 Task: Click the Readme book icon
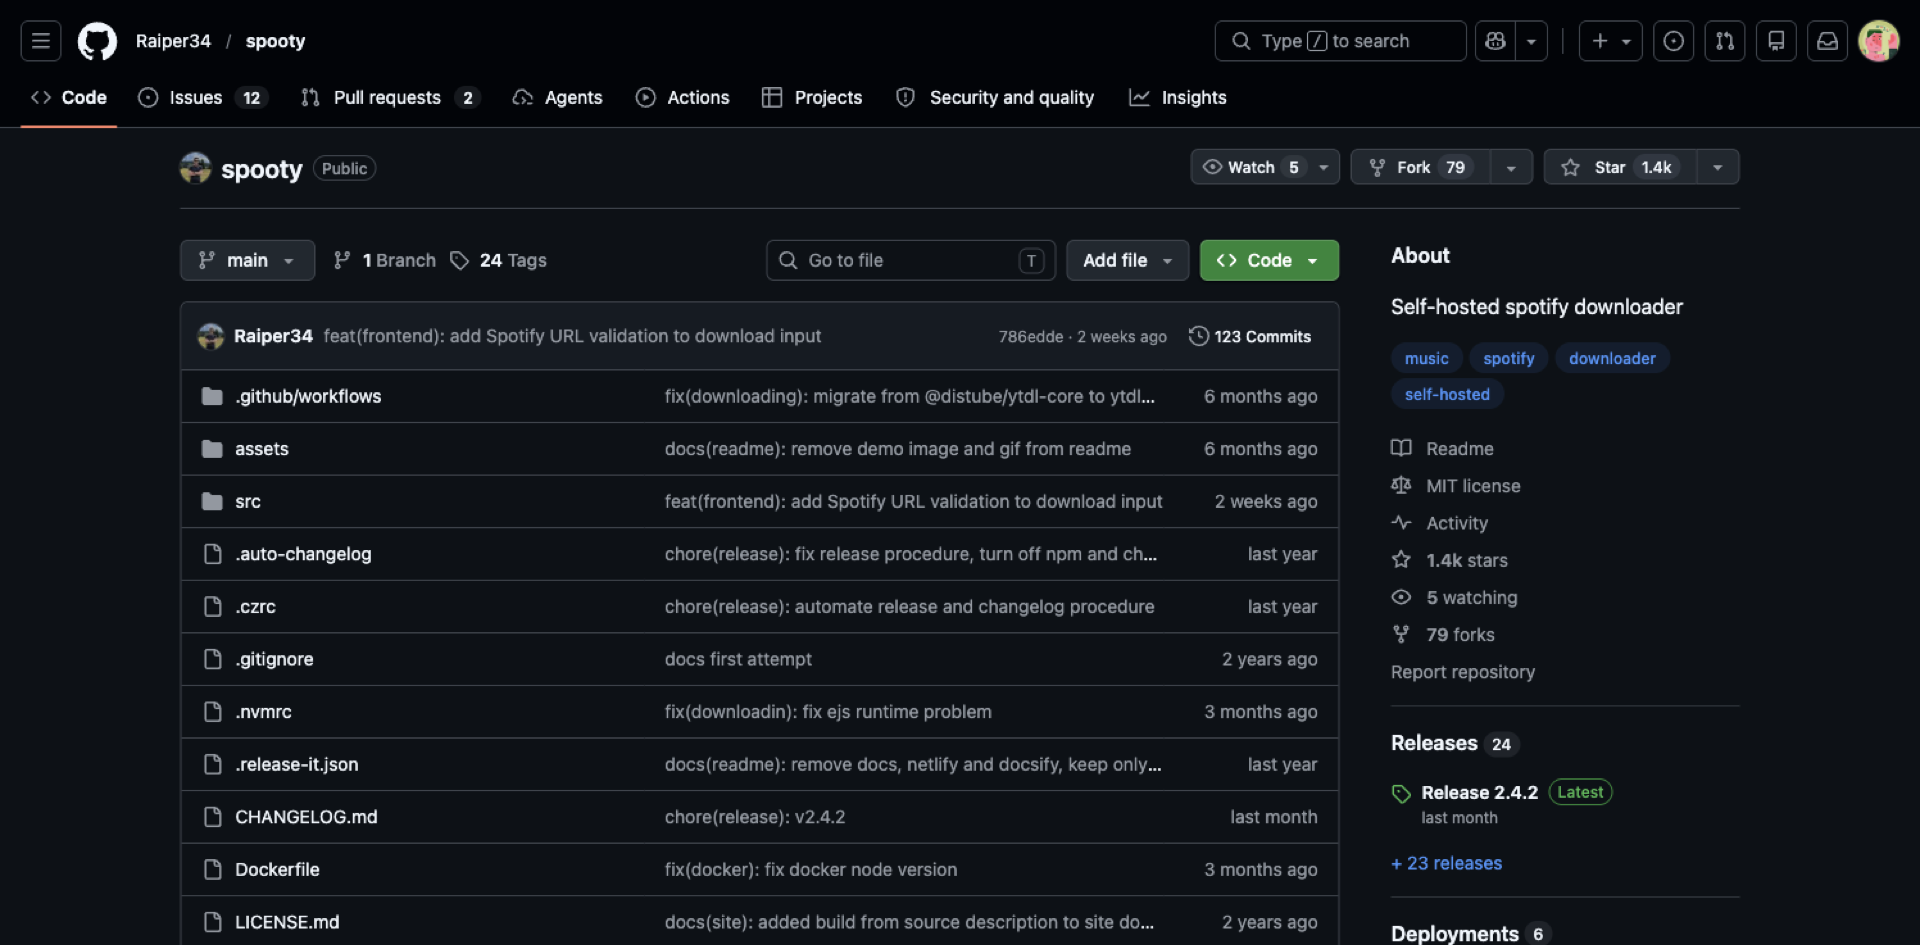pos(1401,448)
